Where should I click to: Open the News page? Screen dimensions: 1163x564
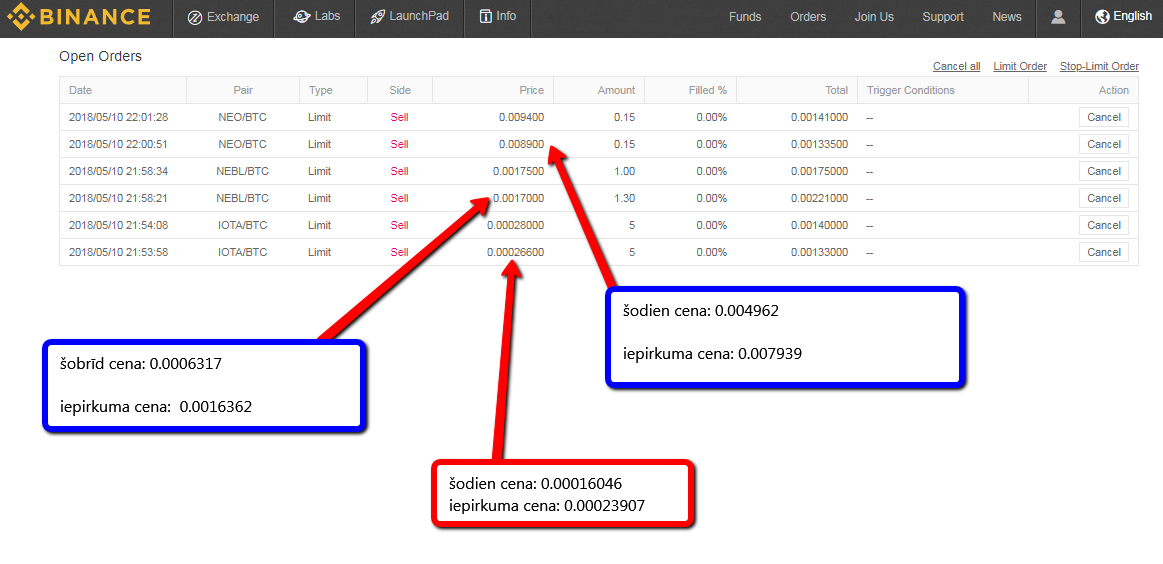point(1006,17)
